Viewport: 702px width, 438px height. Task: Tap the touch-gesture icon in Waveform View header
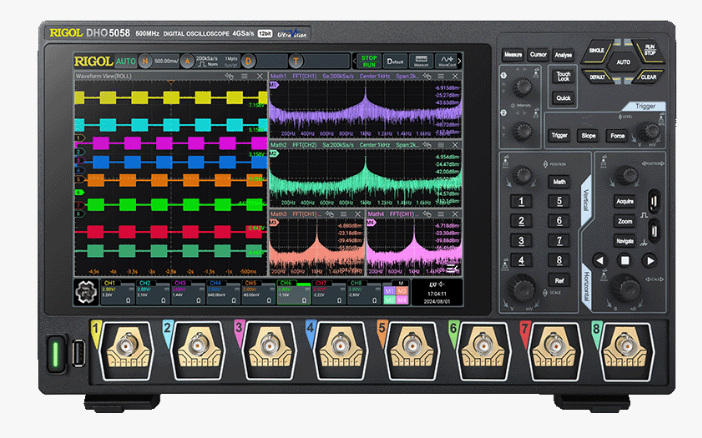(x=230, y=77)
